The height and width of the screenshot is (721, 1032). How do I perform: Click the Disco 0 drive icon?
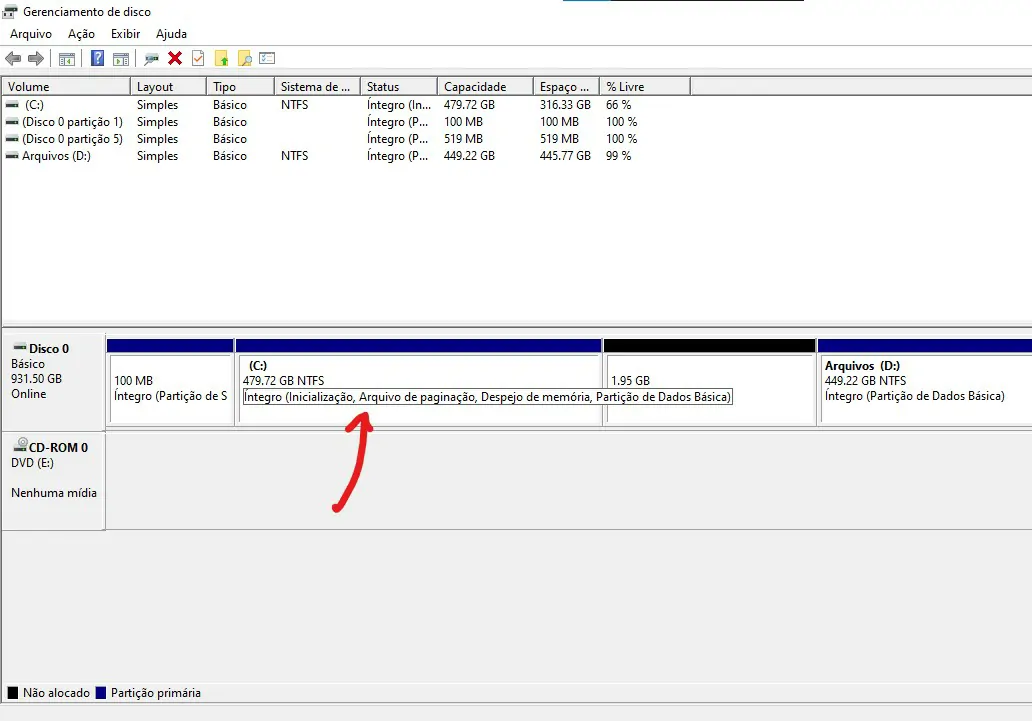(20, 348)
